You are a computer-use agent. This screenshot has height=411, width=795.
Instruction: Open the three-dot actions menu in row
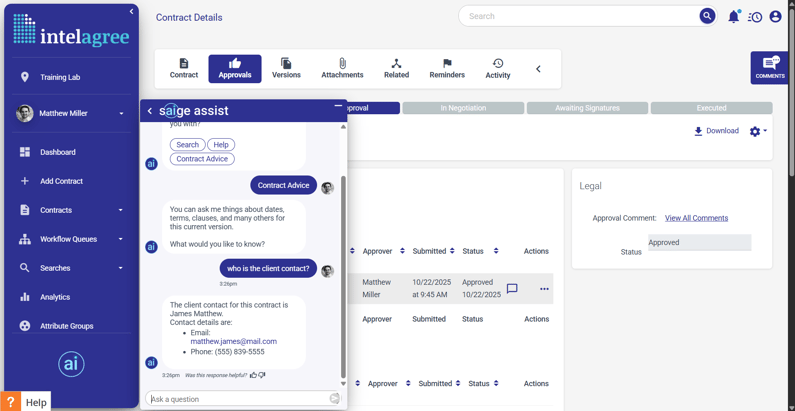(x=544, y=289)
